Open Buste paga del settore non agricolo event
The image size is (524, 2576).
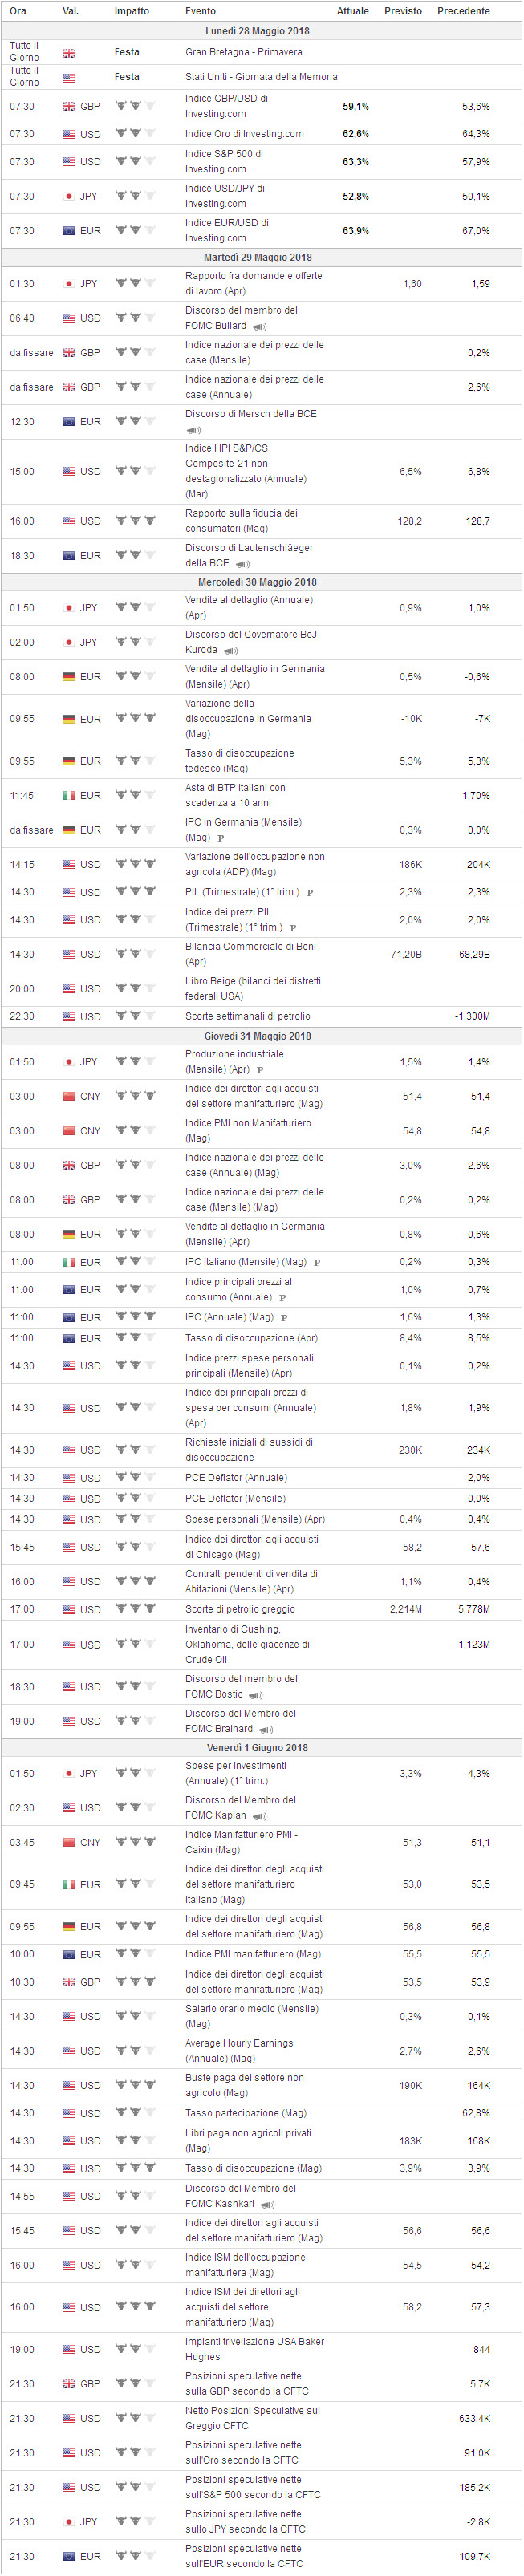tap(244, 2085)
